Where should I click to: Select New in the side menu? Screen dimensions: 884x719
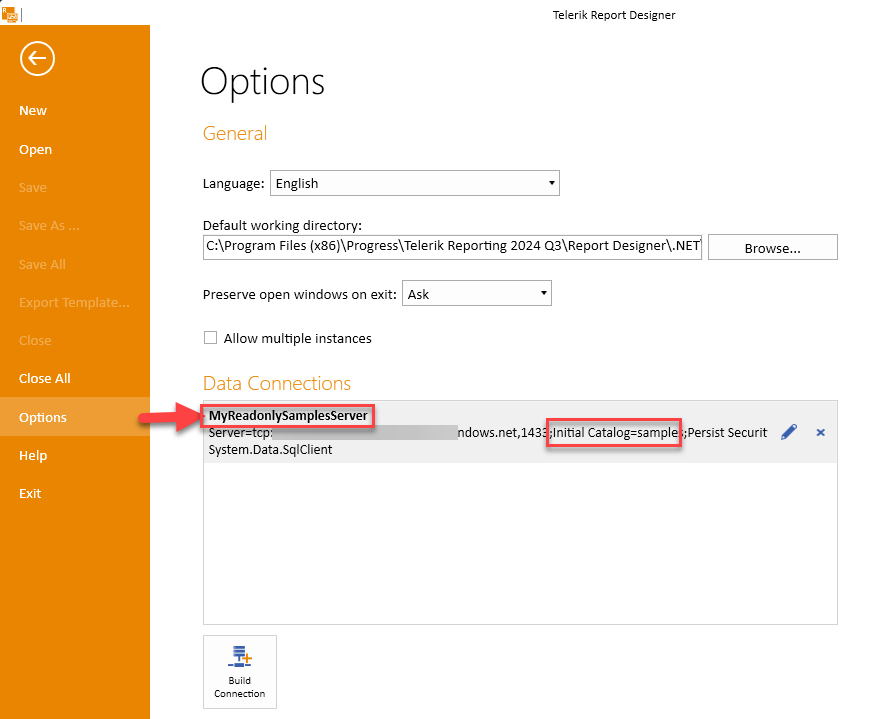(33, 111)
